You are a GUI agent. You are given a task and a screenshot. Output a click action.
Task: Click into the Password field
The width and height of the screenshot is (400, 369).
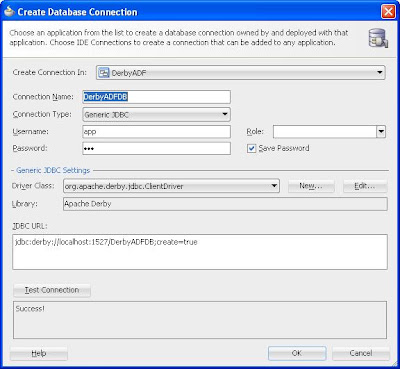[x=156, y=148]
